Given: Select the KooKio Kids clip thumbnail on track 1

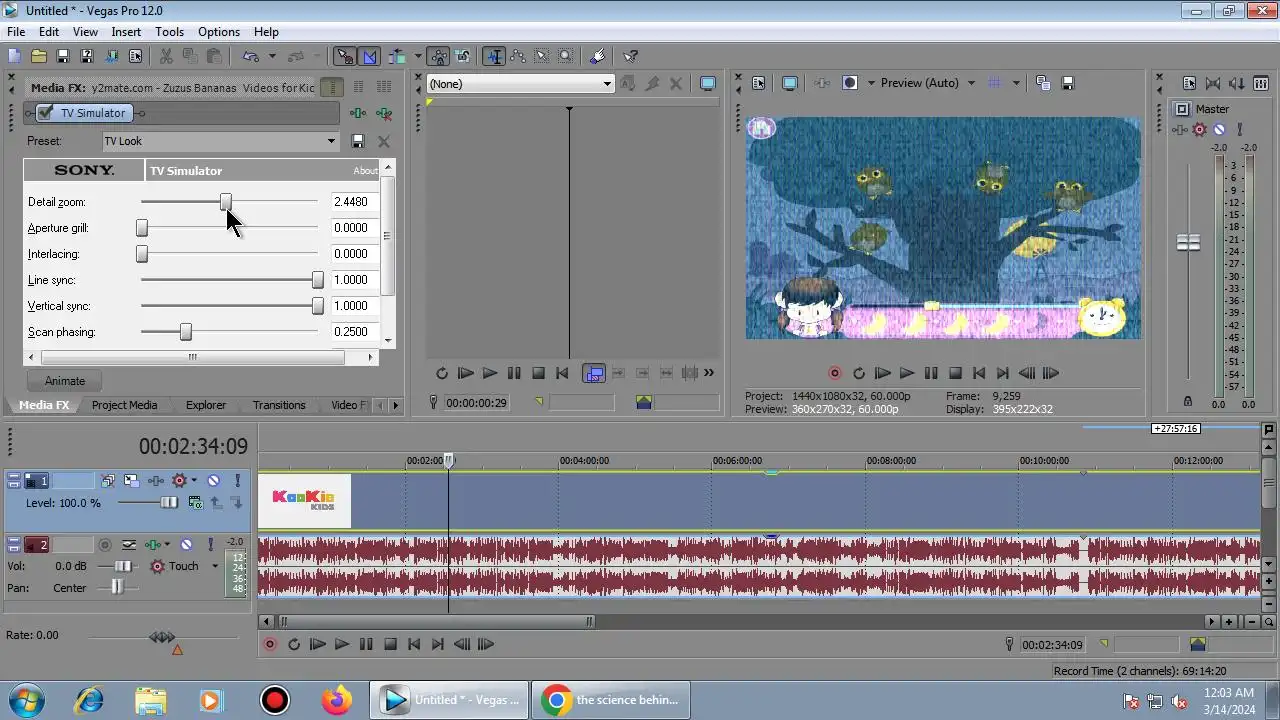Looking at the screenshot, I should (x=304, y=501).
